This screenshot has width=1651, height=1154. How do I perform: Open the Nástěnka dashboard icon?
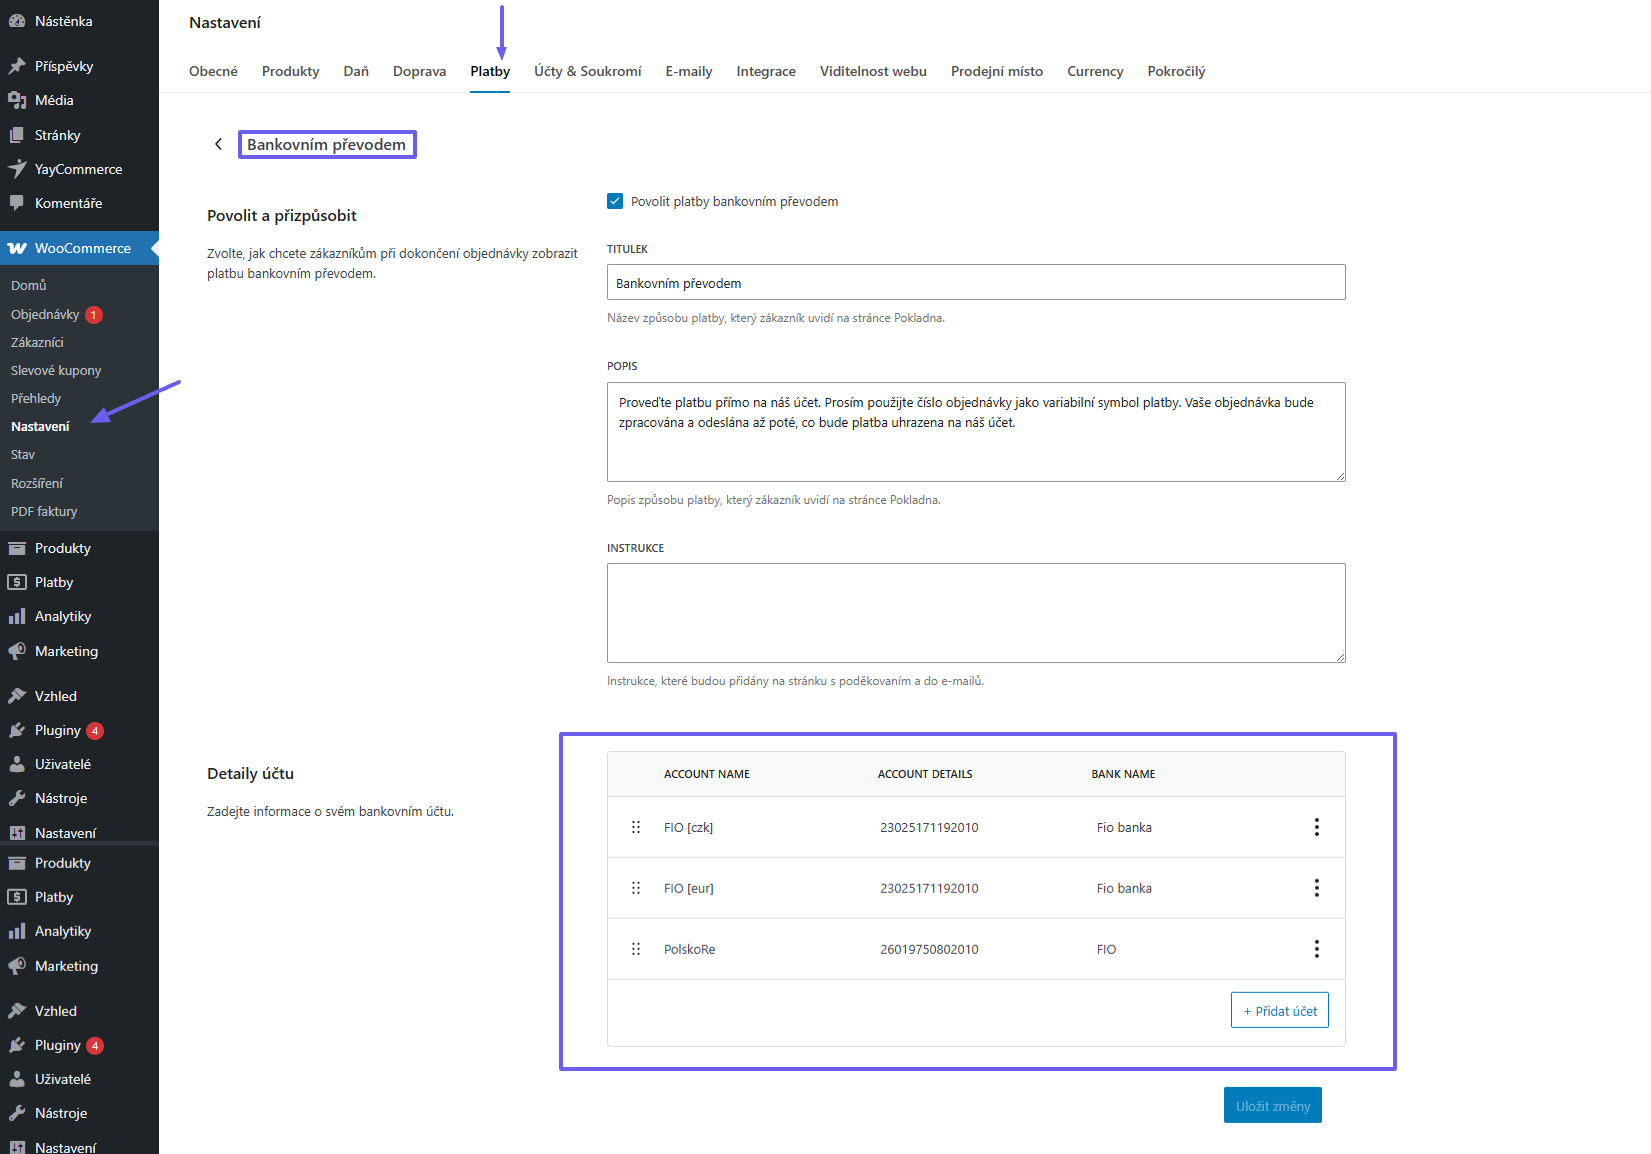(21, 20)
